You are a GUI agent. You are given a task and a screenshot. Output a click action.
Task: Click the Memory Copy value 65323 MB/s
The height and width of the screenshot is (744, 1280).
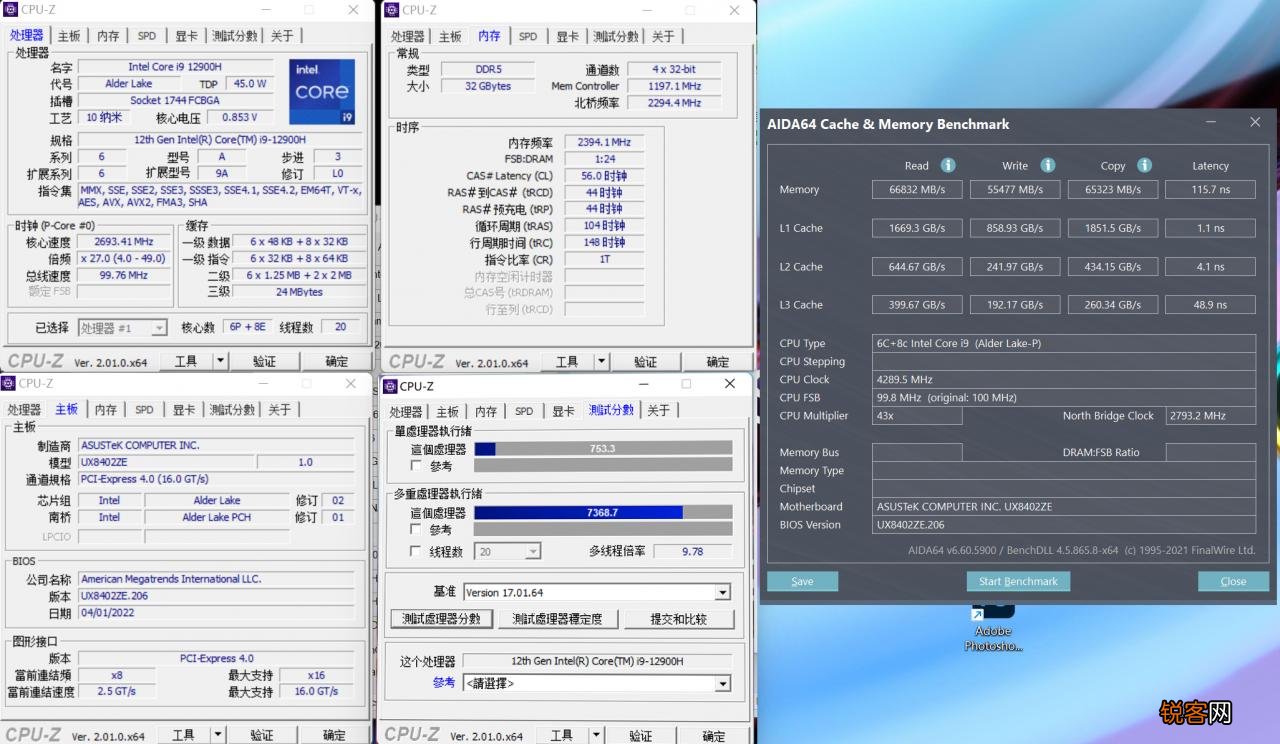(x=1112, y=189)
